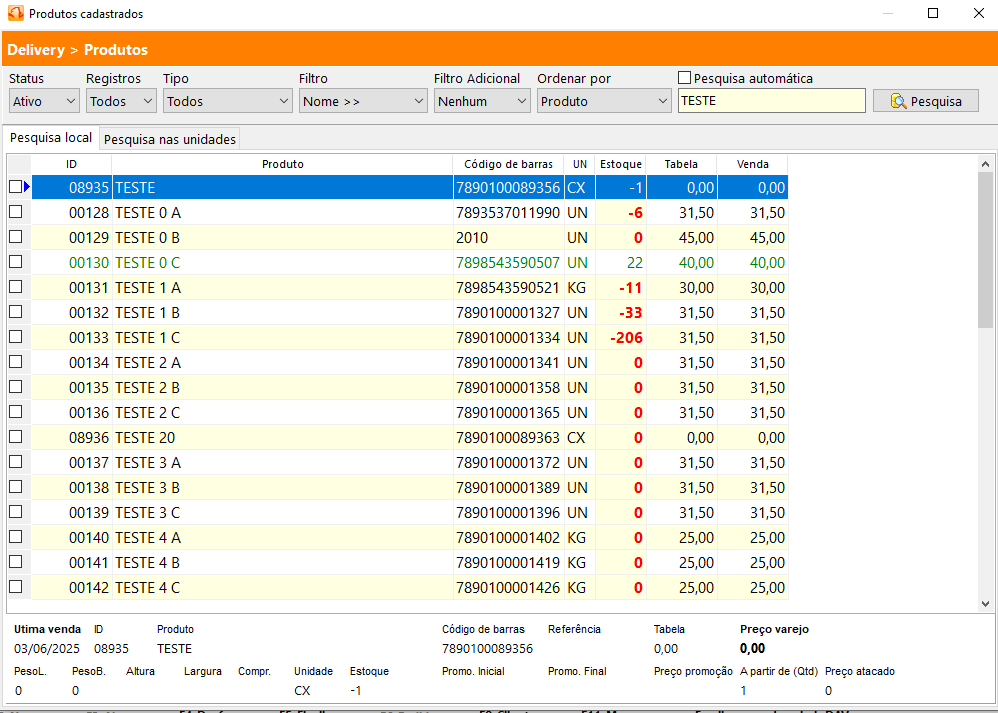Screen dimensions: 998x713
Task: Click the scrollbar down arrow of product list
Action: 984,603
